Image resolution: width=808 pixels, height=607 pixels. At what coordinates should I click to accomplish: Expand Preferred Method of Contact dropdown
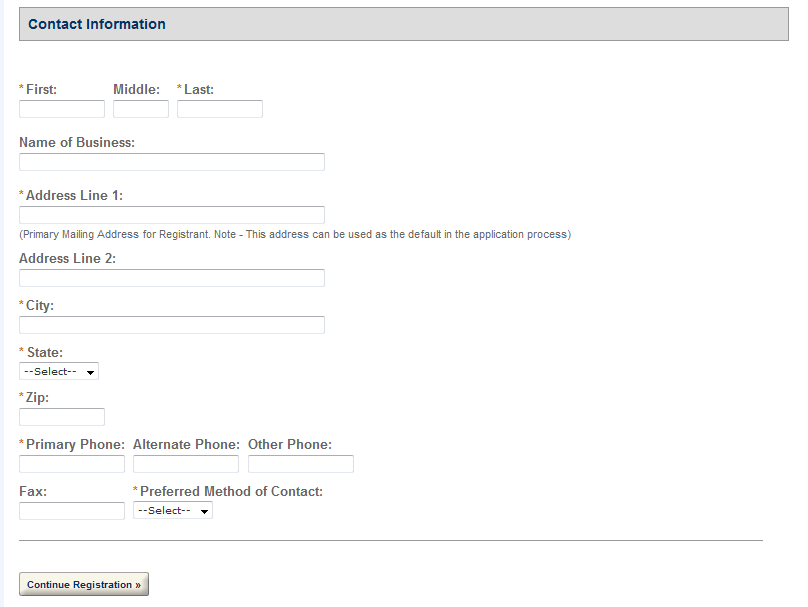(172, 511)
